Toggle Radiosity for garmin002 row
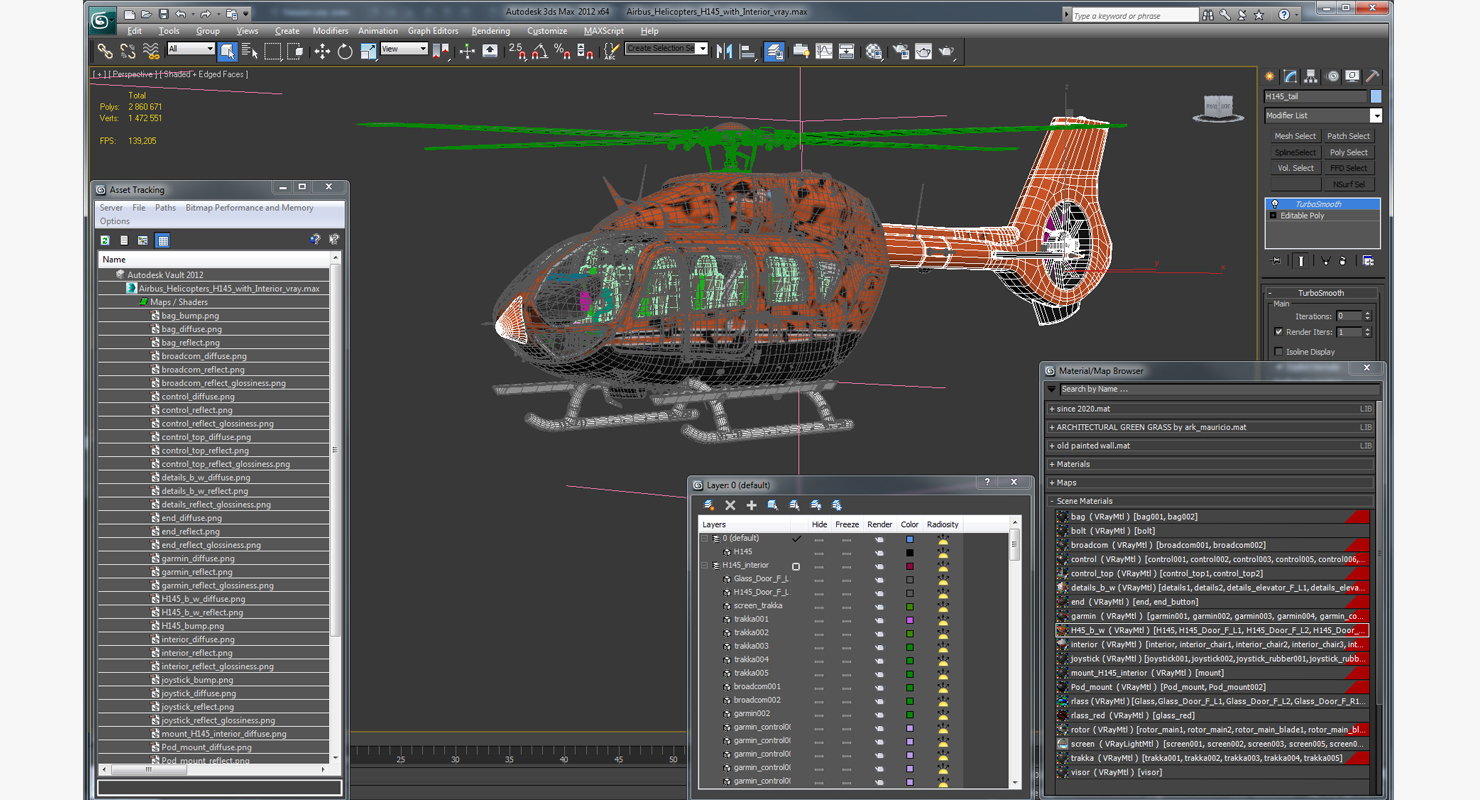 942,714
